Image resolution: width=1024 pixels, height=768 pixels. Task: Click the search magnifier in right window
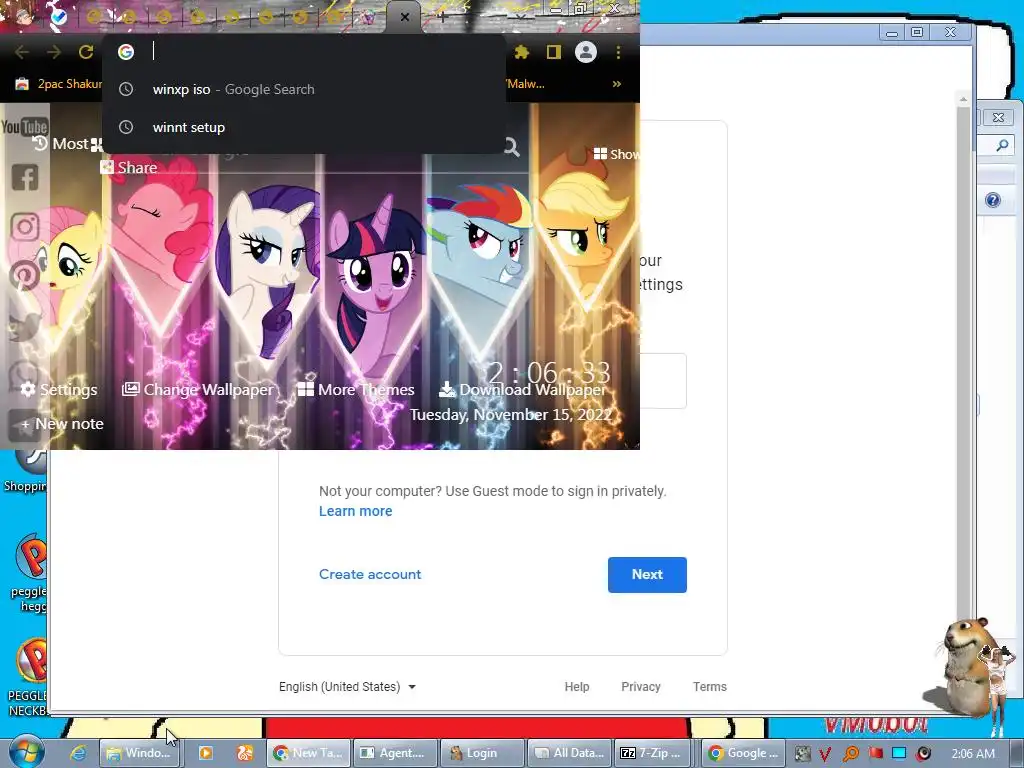tap(1001, 145)
